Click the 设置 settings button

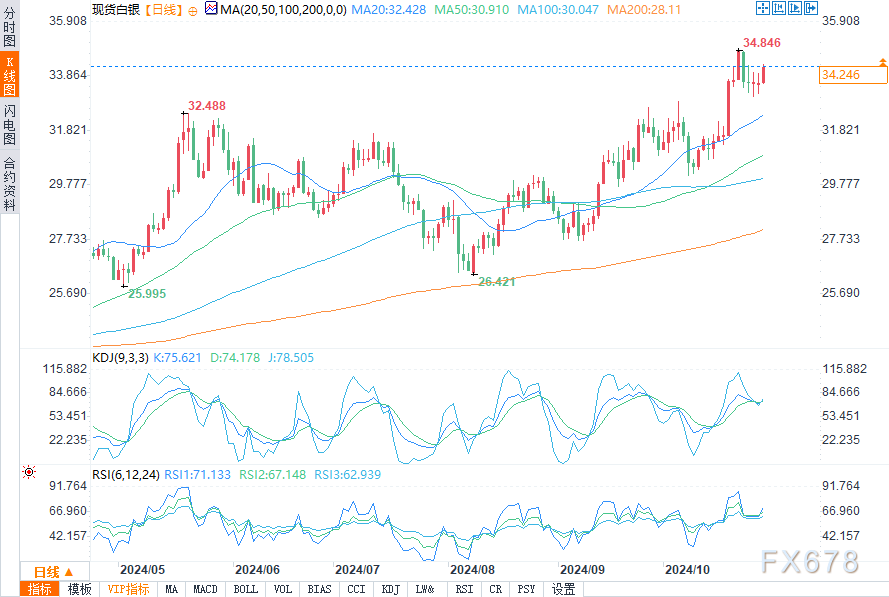click(563, 589)
